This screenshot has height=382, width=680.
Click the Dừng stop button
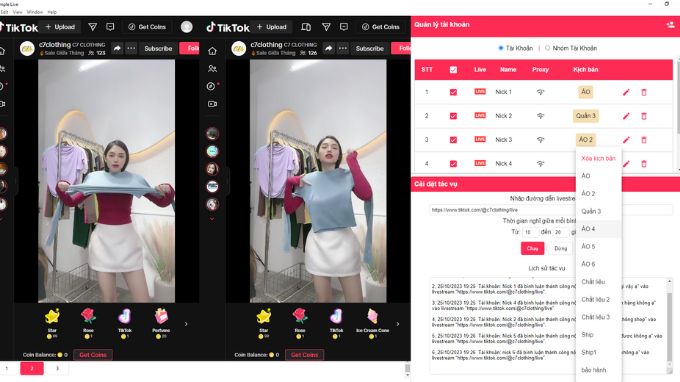(560, 248)
